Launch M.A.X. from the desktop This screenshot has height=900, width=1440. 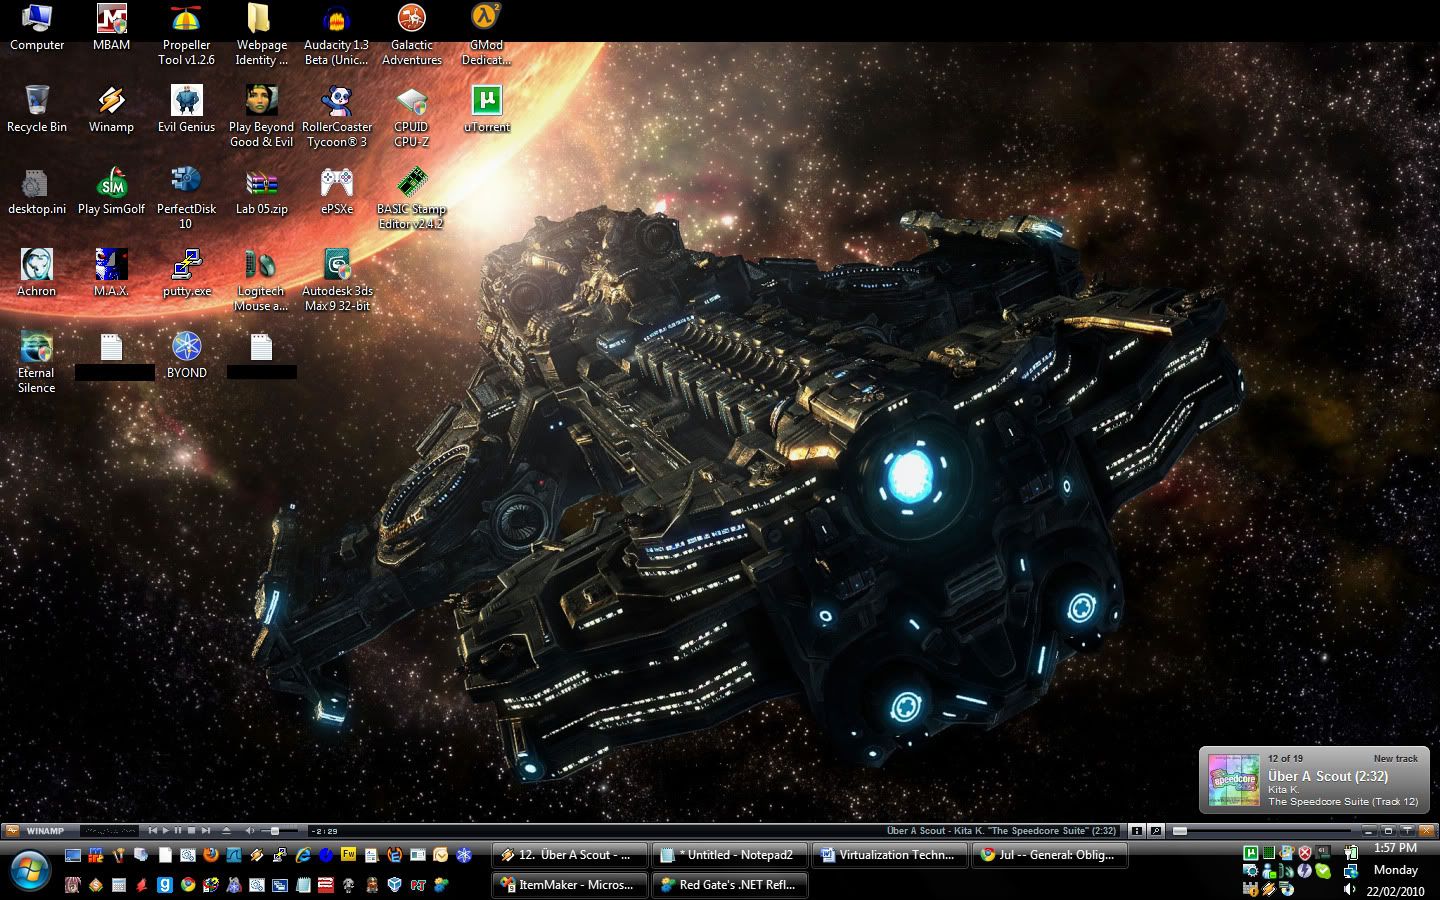111,273
